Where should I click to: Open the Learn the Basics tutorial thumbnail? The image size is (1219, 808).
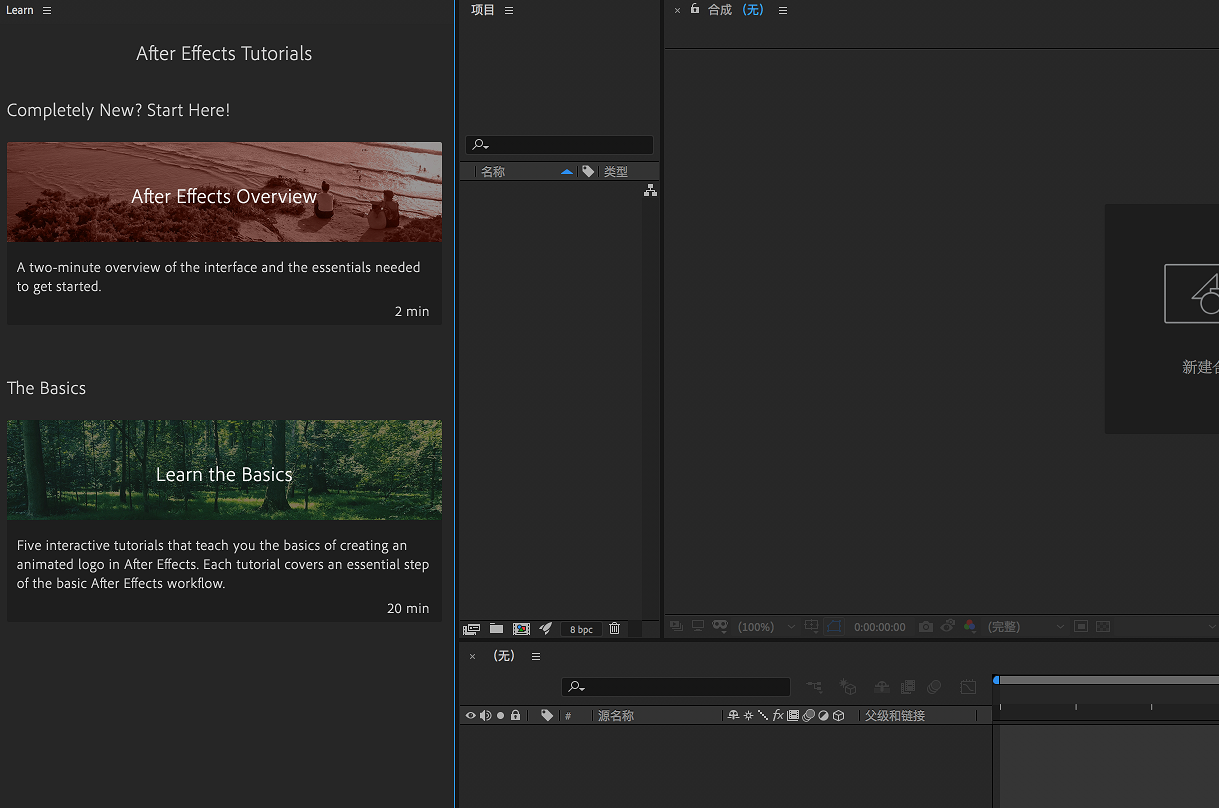coord(224,470)
